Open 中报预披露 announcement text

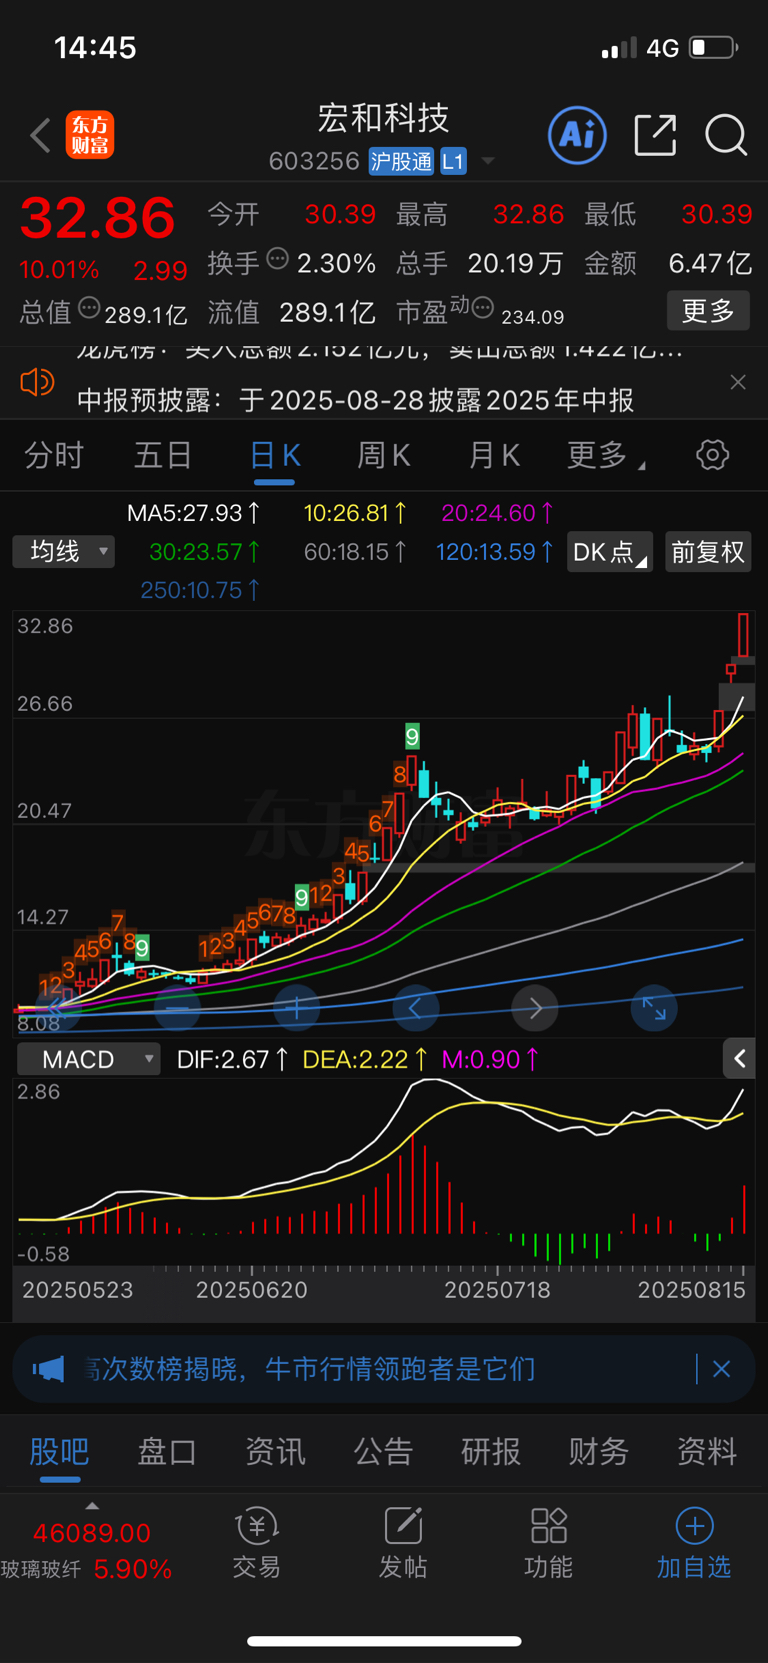tap(356, 400)
